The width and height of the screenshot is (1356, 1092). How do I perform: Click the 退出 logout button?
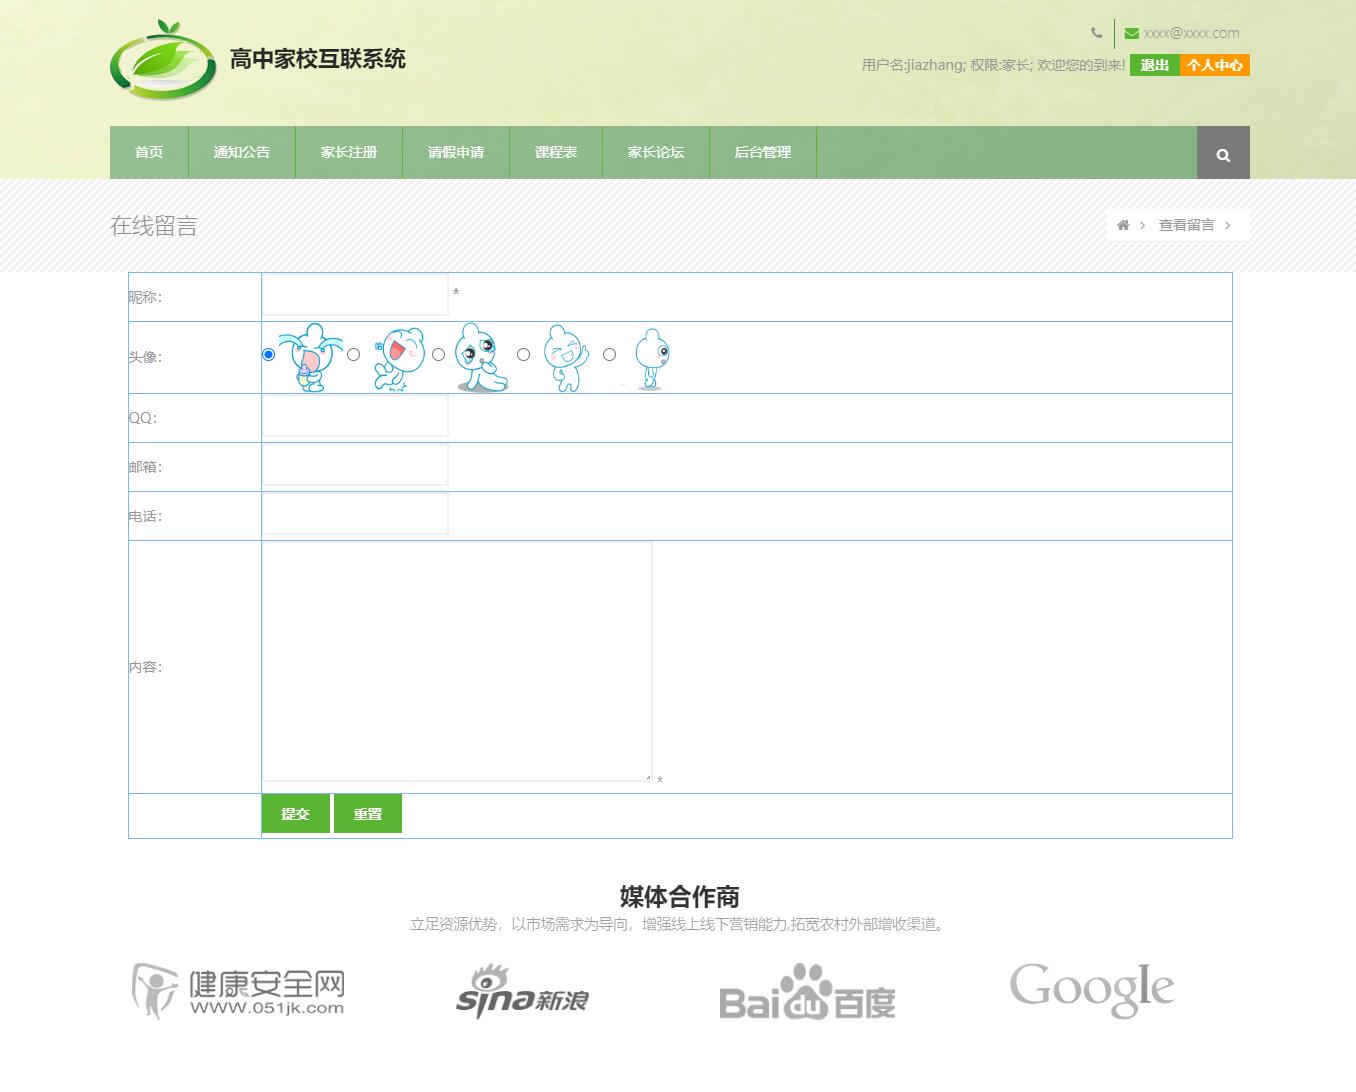coord(1154,64)
